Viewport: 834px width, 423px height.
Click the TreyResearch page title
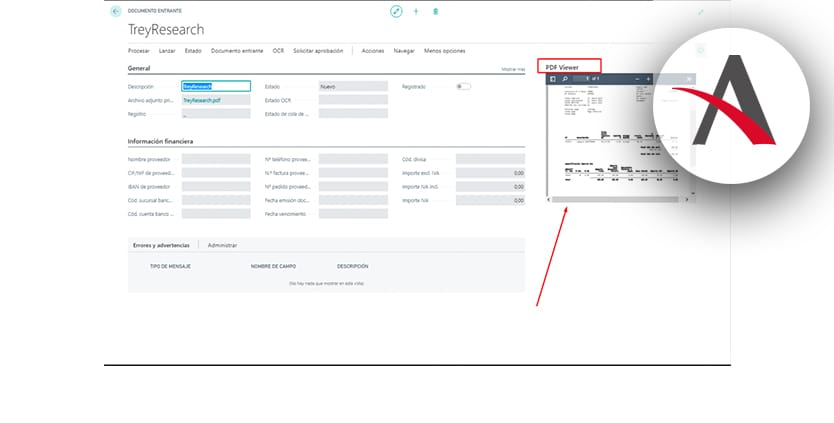(x=166, y=30)
